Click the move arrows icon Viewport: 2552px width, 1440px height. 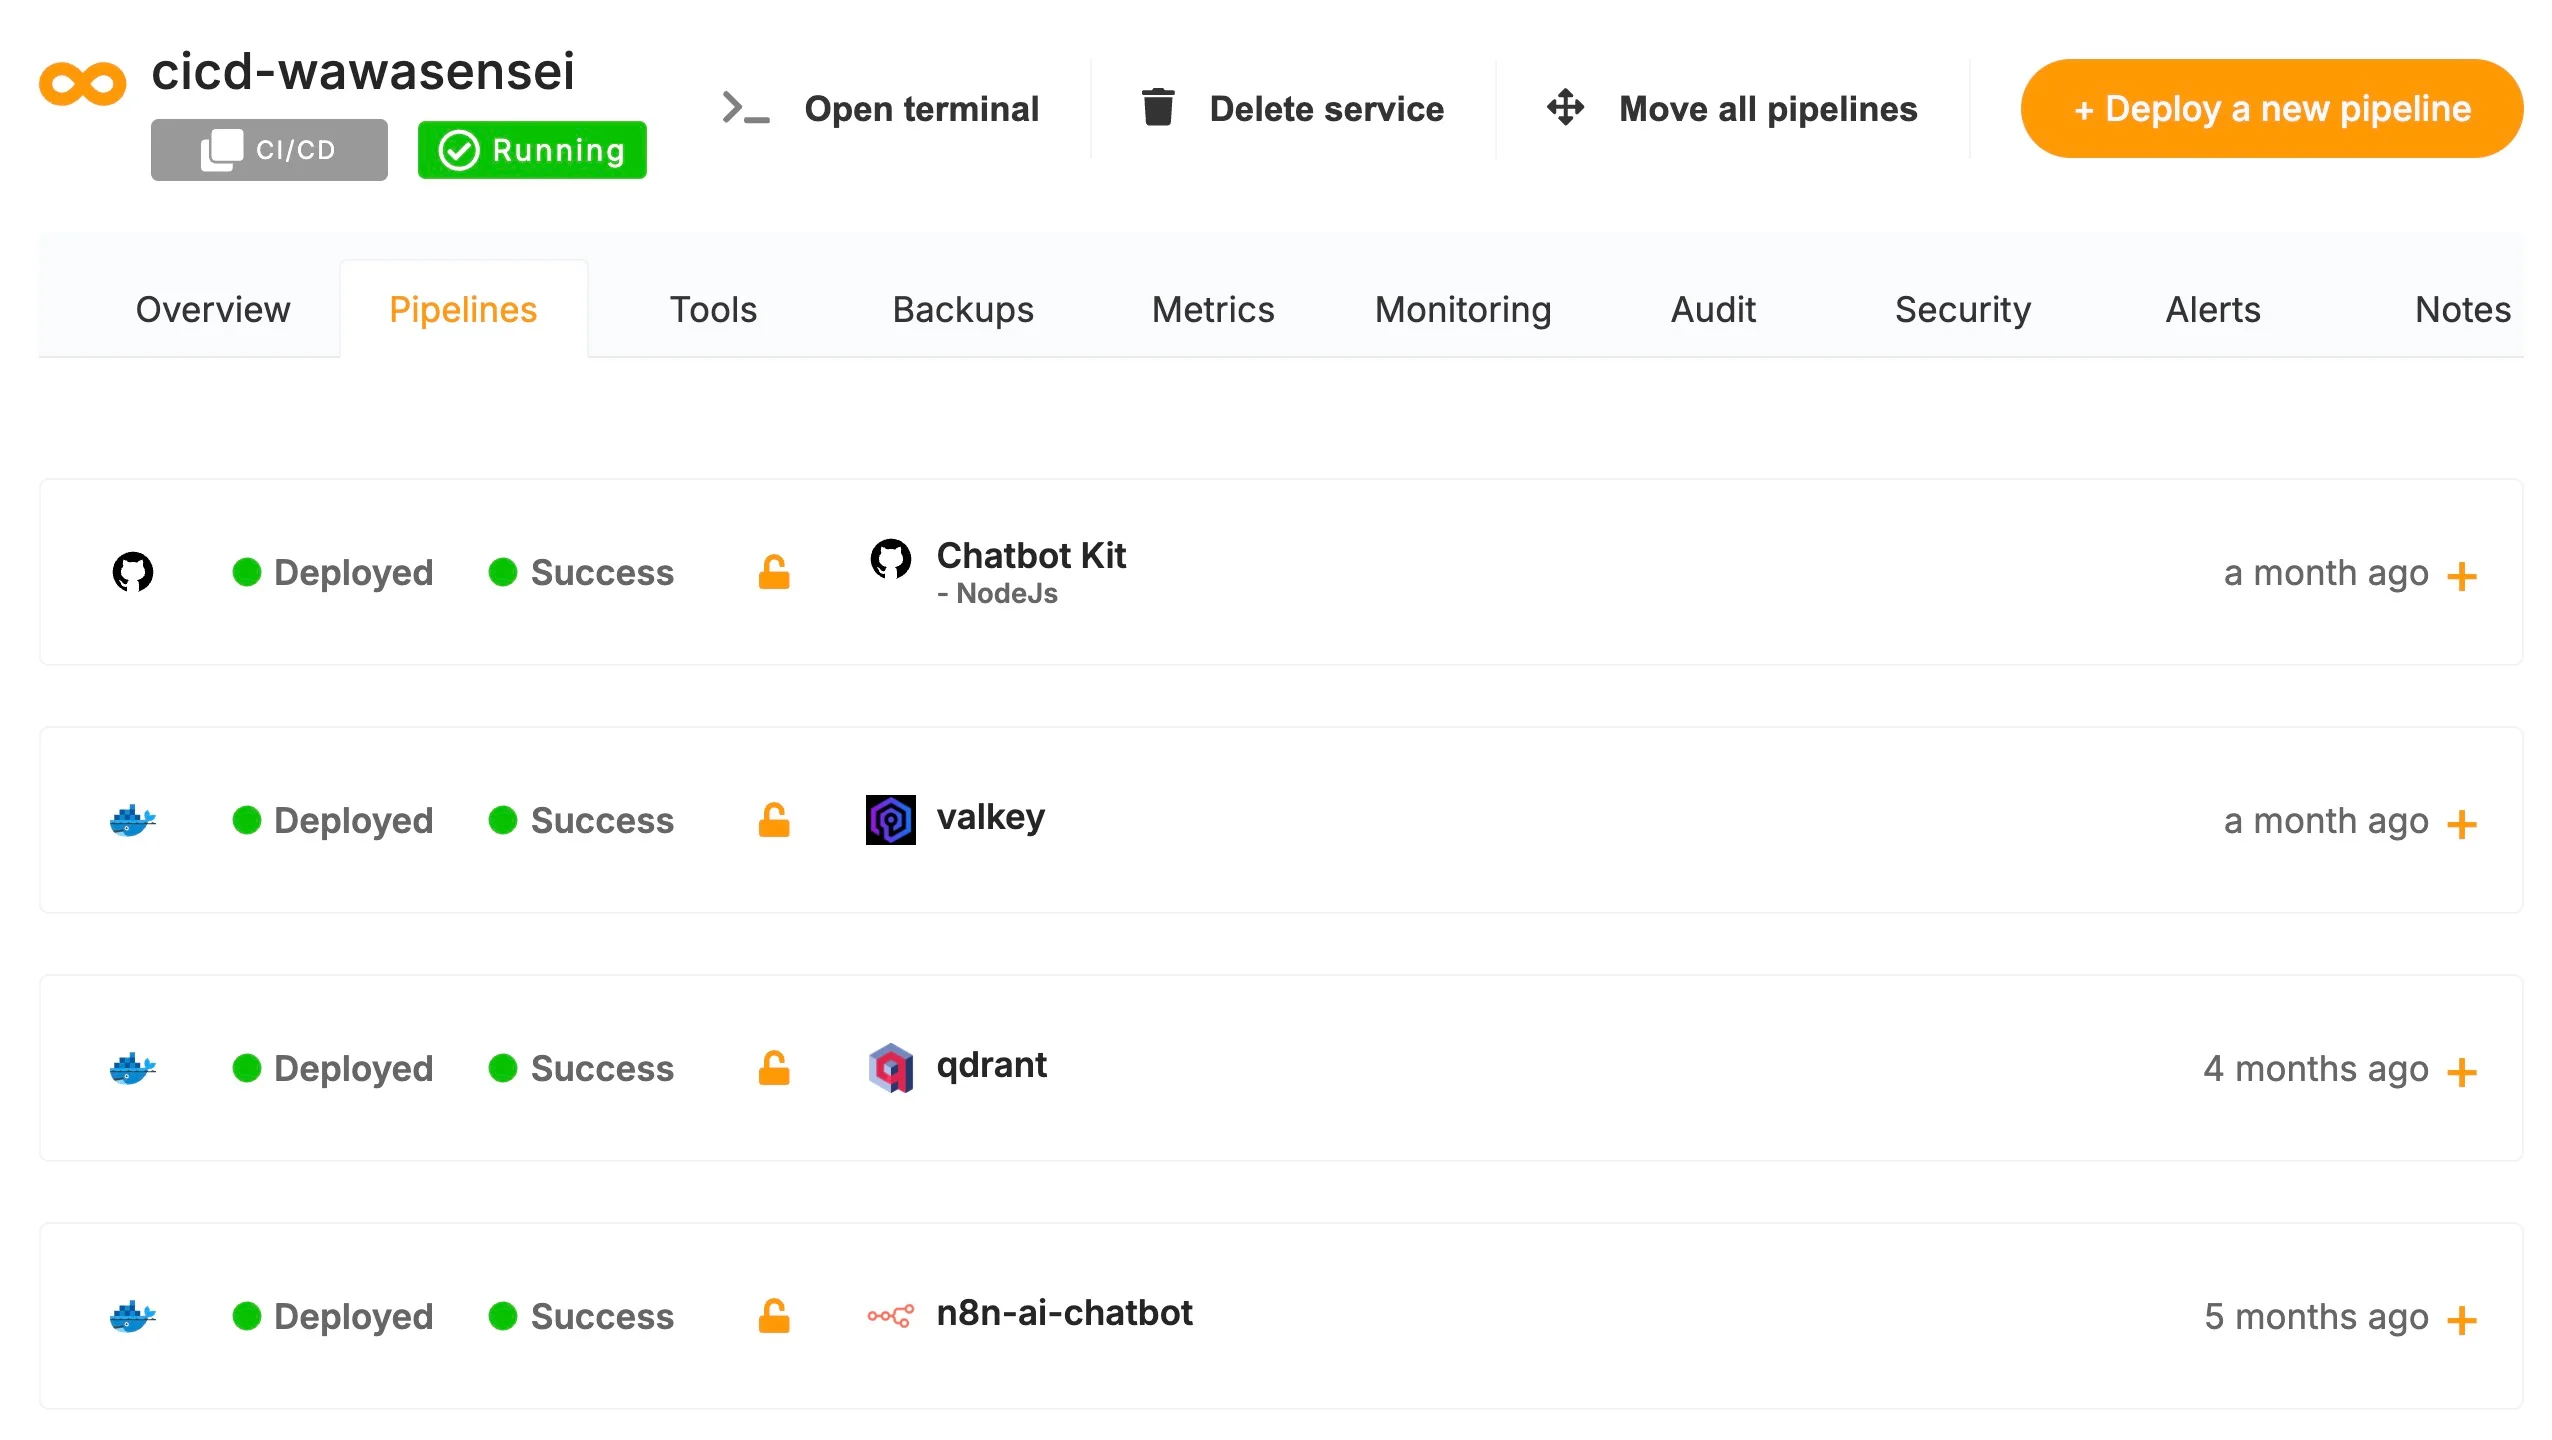1565,108
